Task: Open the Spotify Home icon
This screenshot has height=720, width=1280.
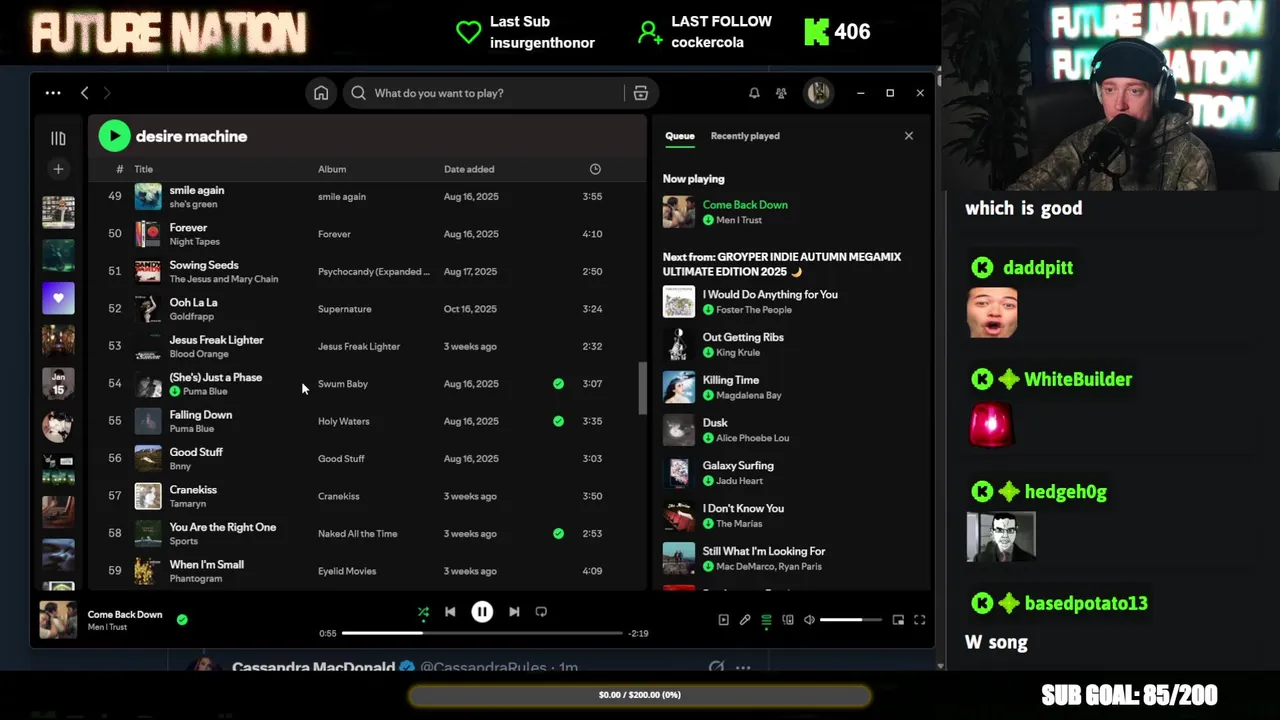Action: 321,93
